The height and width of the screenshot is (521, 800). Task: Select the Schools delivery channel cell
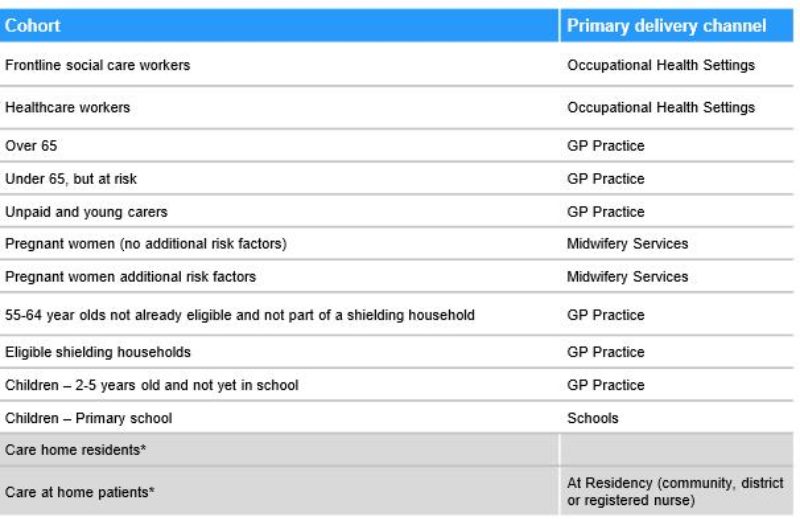(677, 417)
